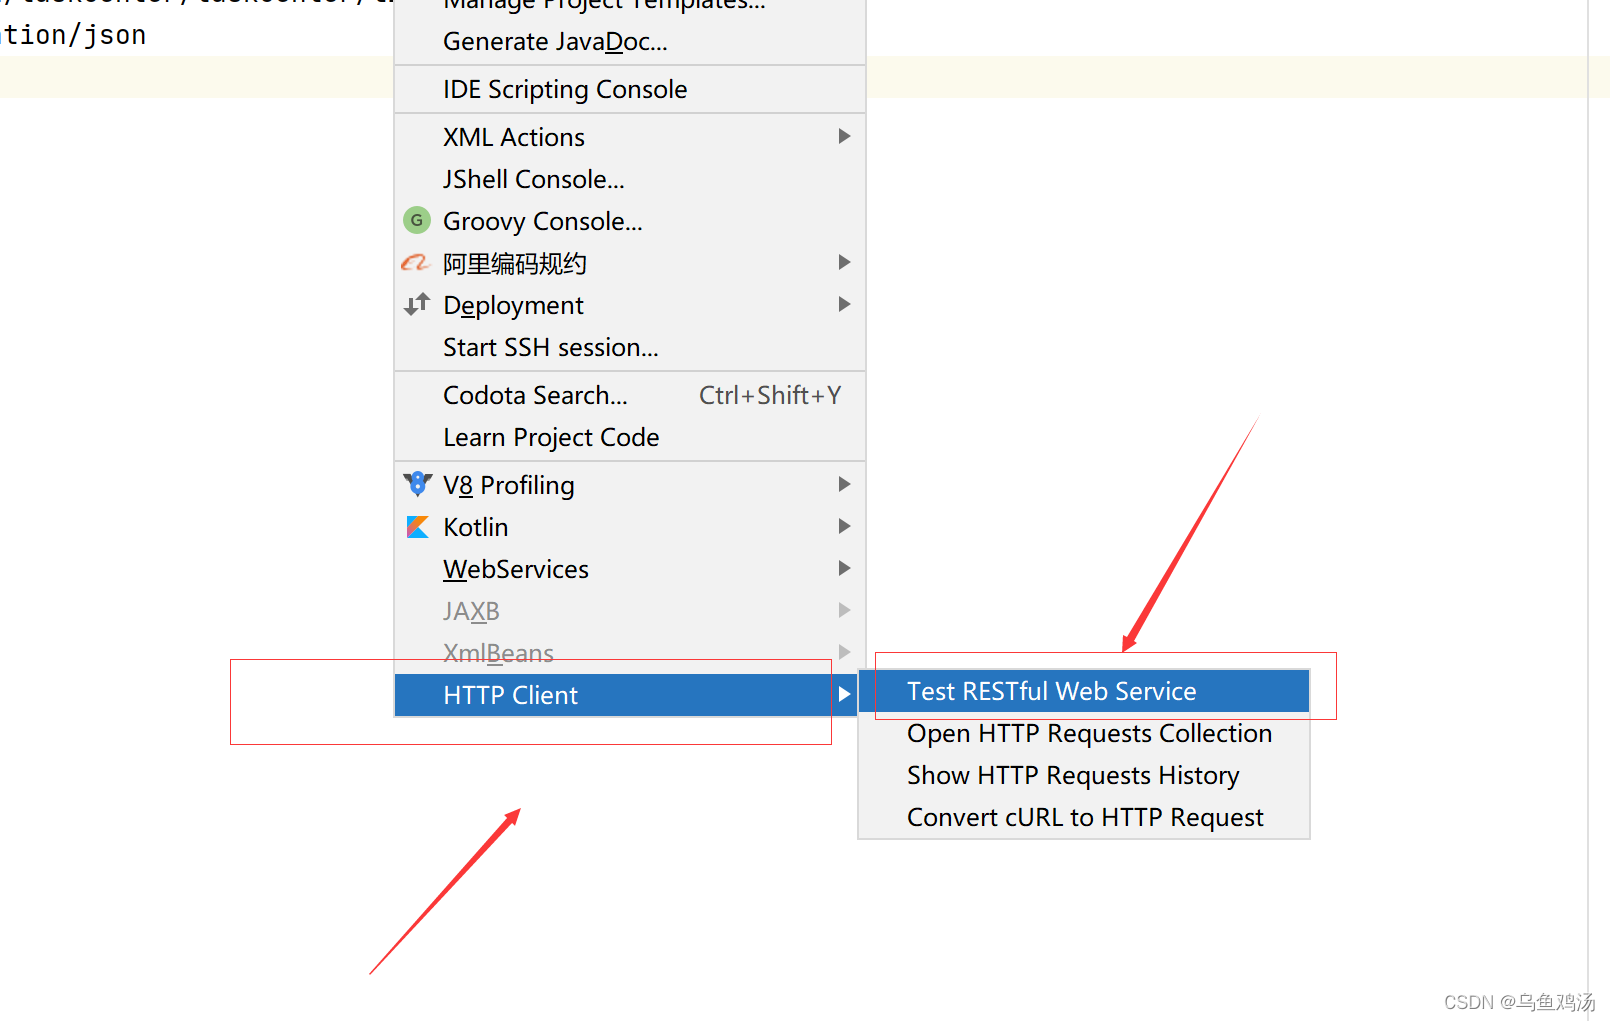This screenshot has width=1610, height=1021.
Task: Click the V8 Profiling icon
Action: pyautogui.click(x=417, y=484)
